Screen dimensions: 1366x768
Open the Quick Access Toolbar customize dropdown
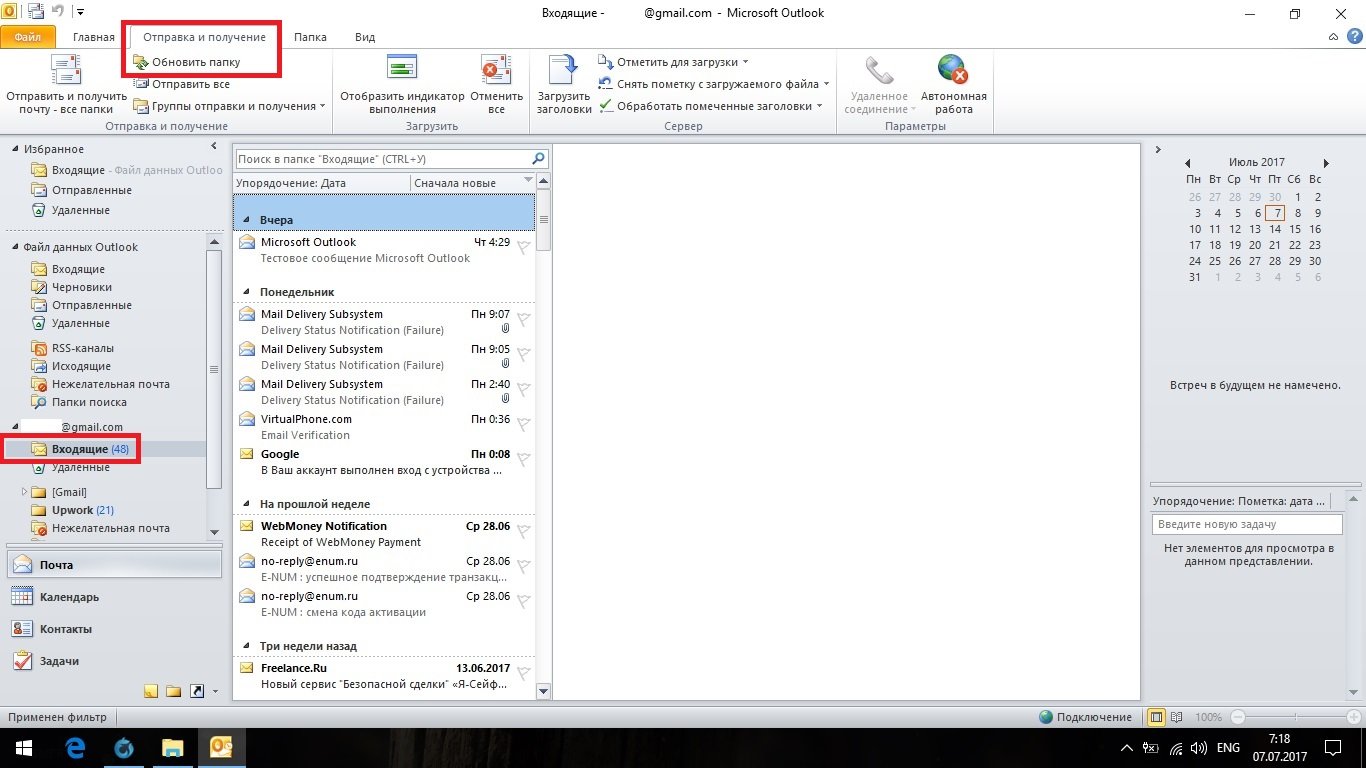click(x=80, y=12)
